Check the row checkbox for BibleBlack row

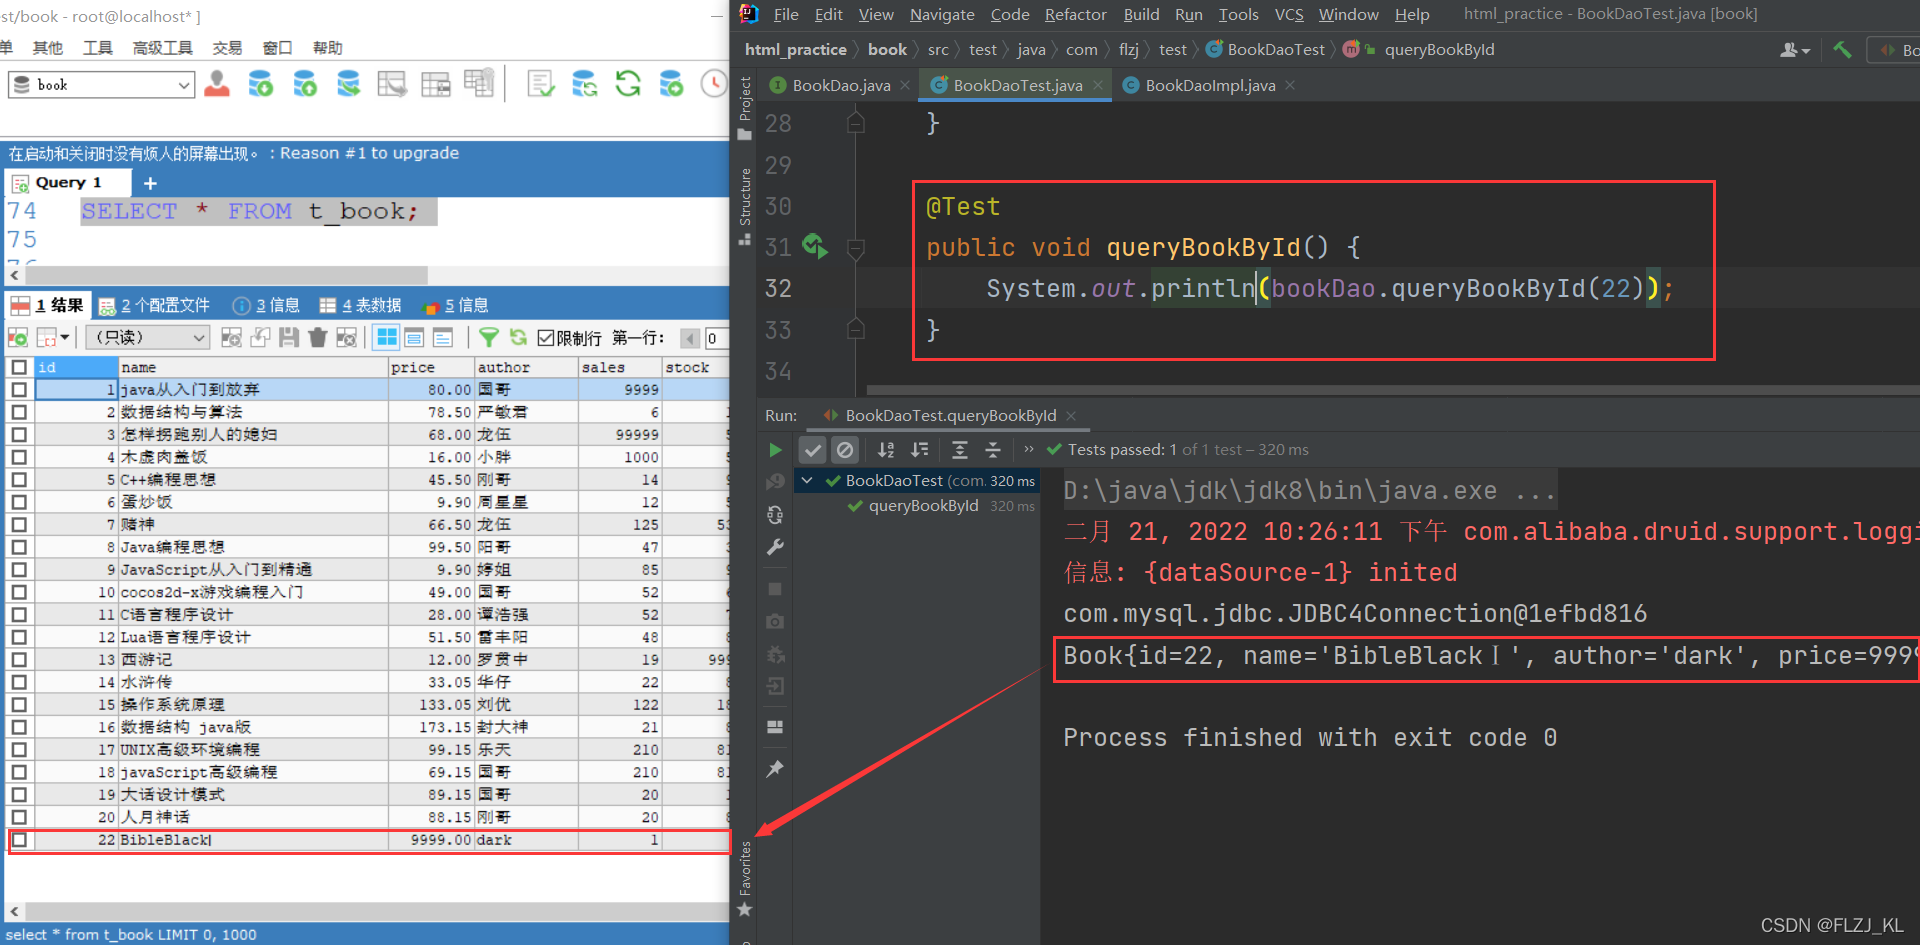click(x=19, y=840)
